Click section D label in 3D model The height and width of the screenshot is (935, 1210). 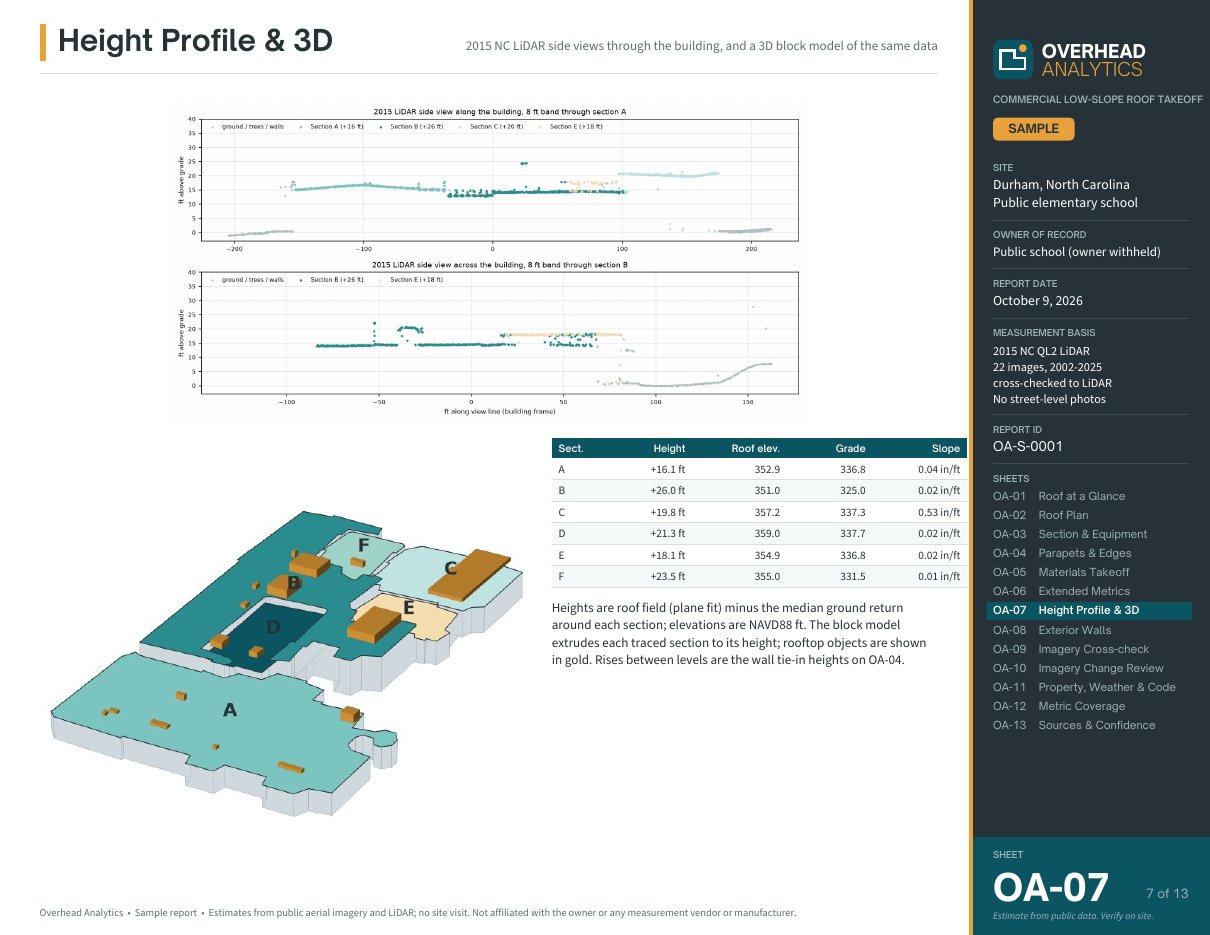(274, 627)
